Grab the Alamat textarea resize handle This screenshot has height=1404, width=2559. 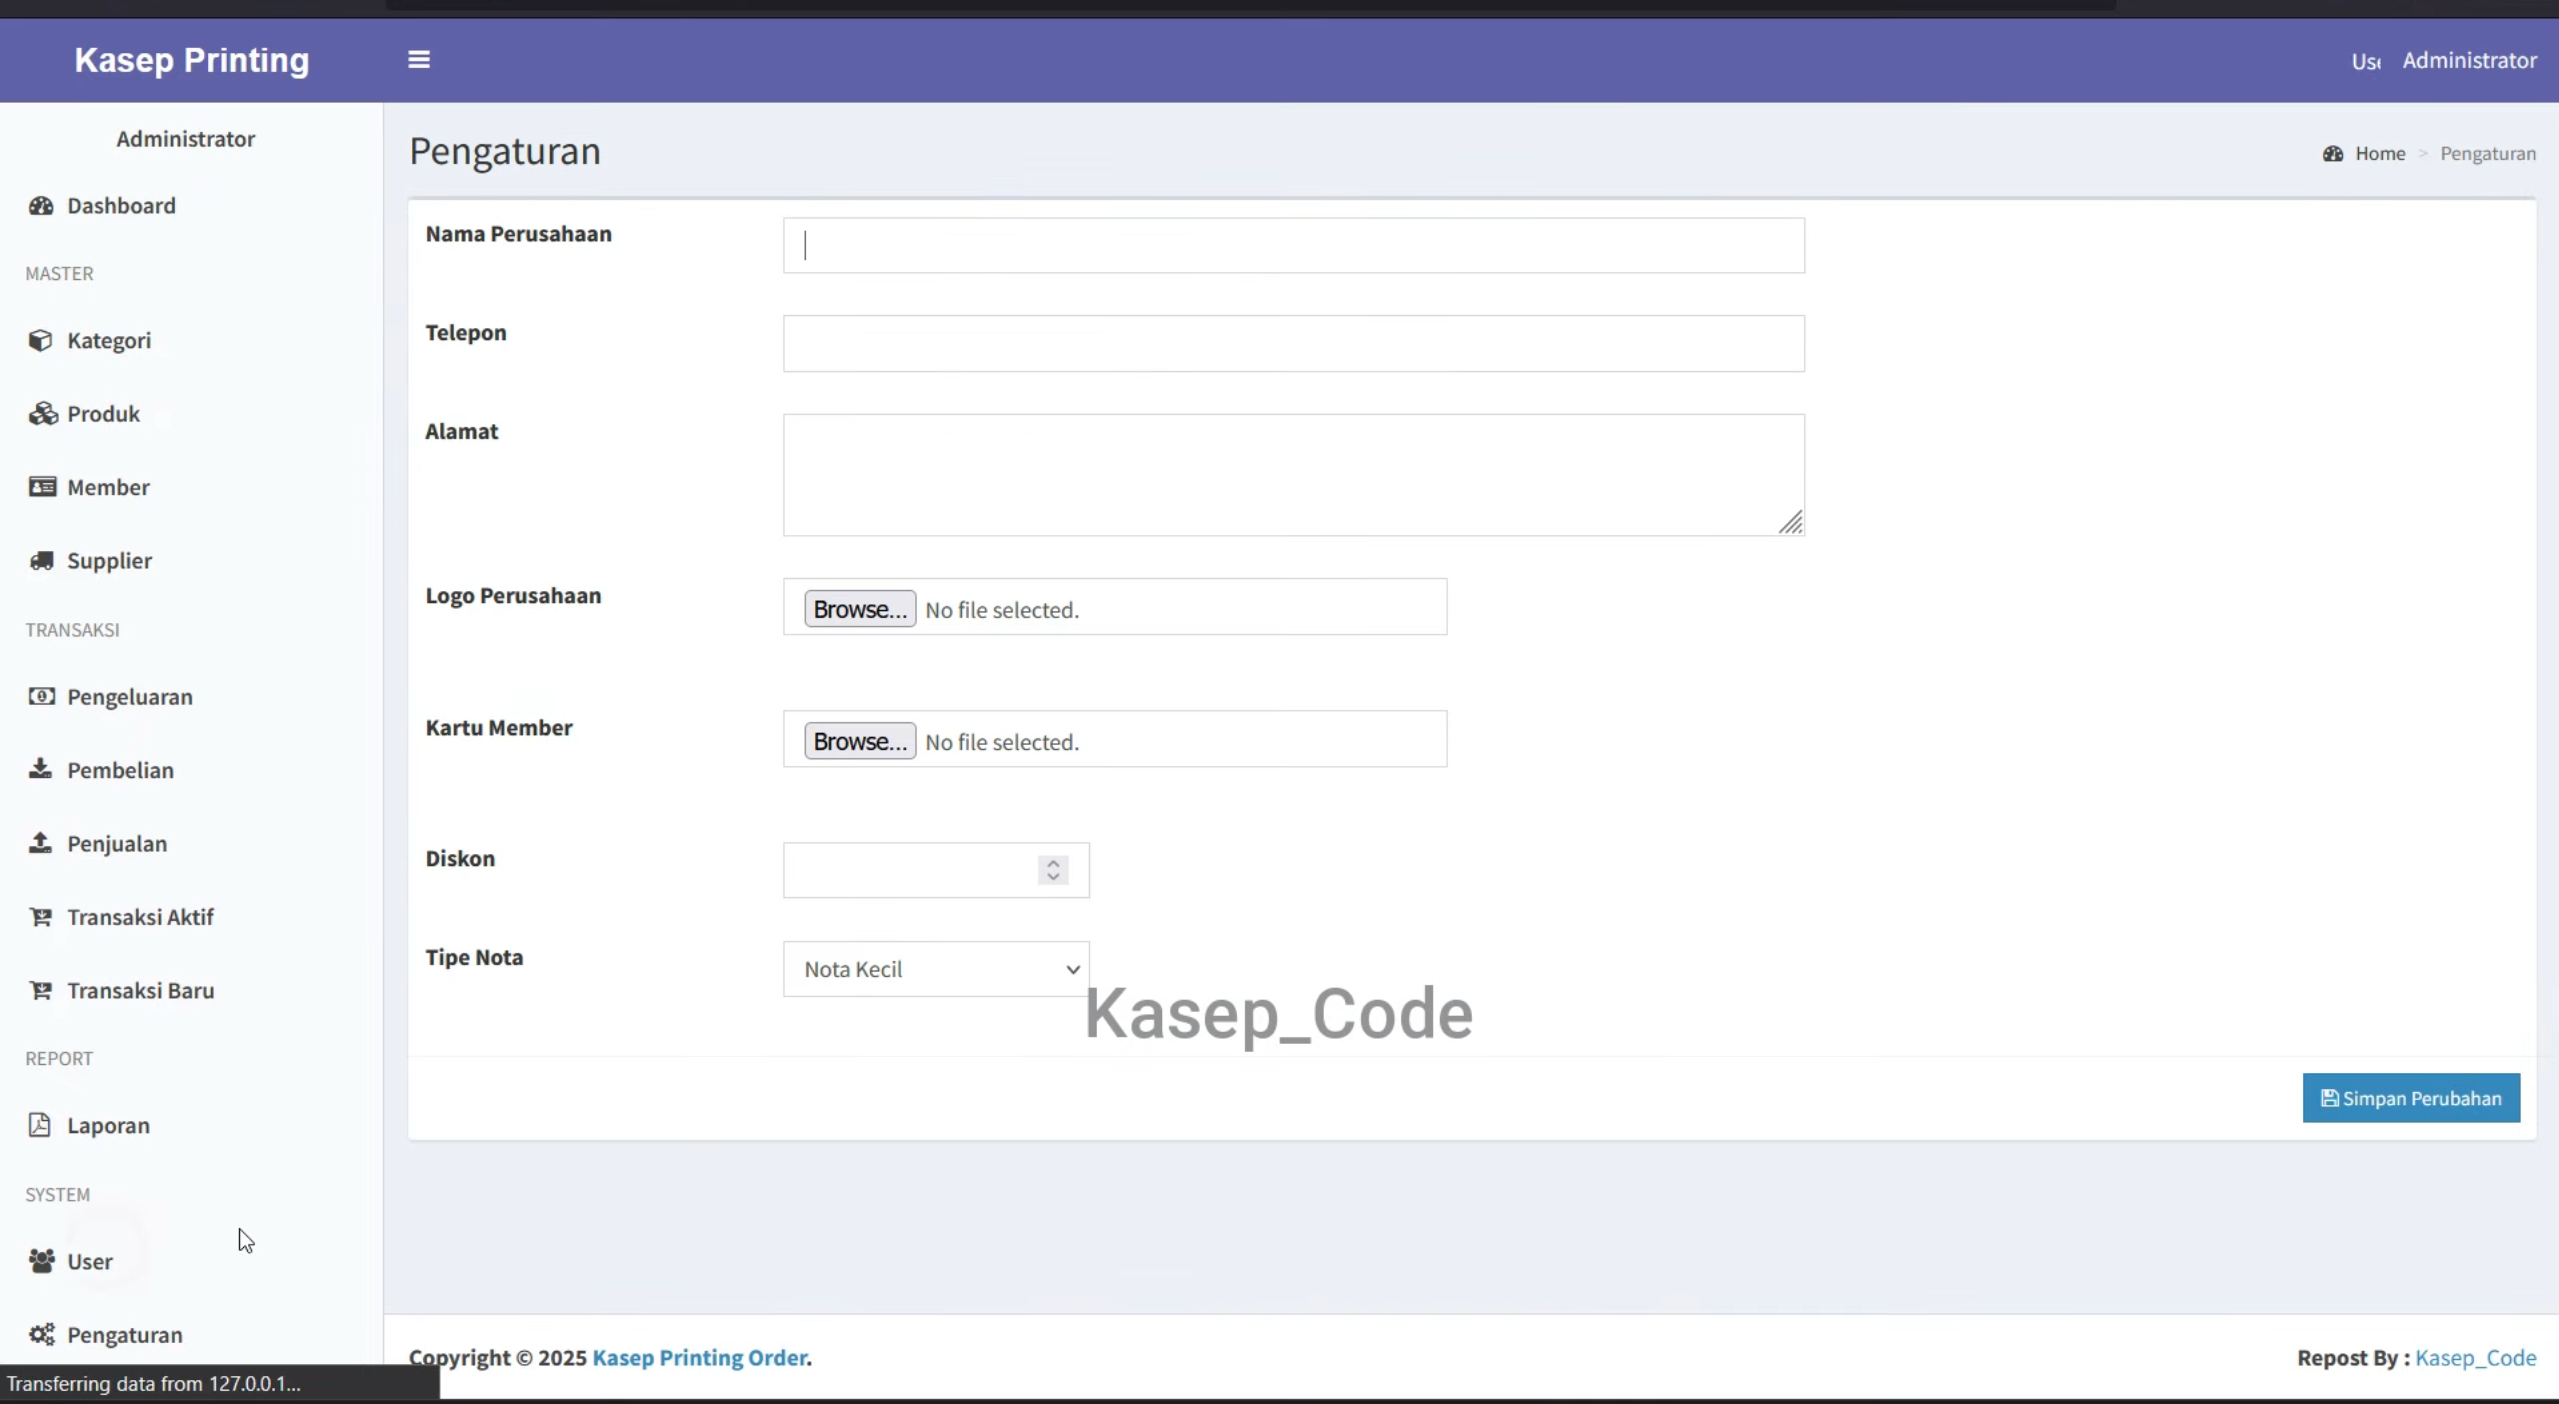tap(1790, 522)
